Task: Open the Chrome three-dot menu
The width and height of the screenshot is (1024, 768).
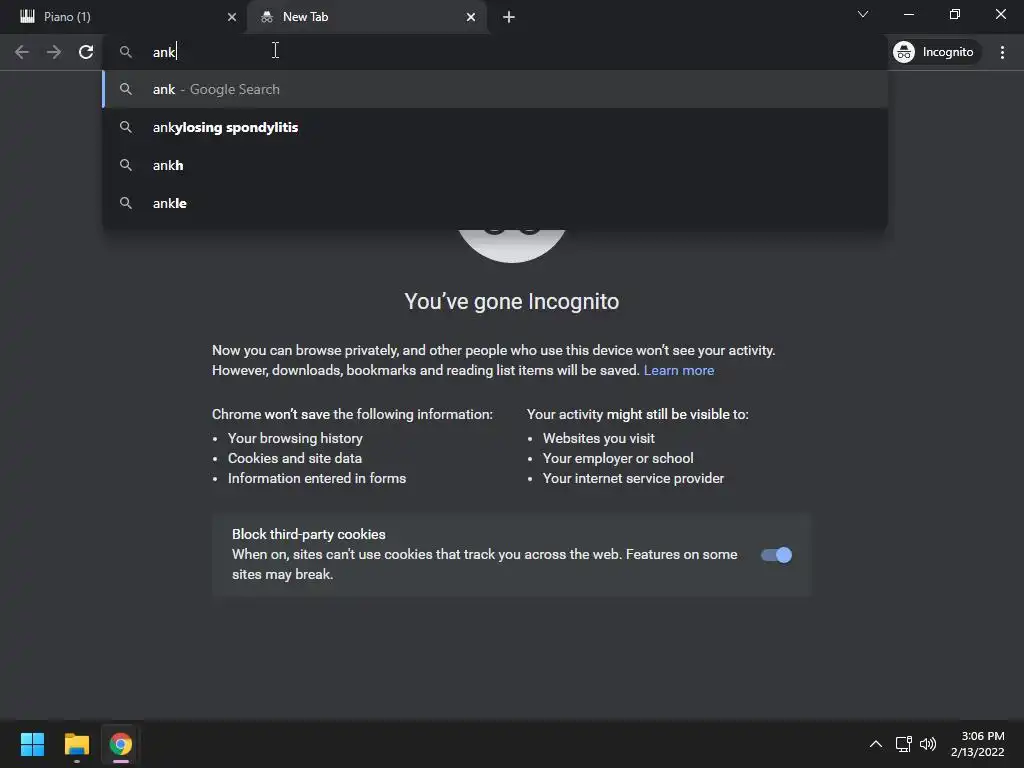Action: (1002, 52)
